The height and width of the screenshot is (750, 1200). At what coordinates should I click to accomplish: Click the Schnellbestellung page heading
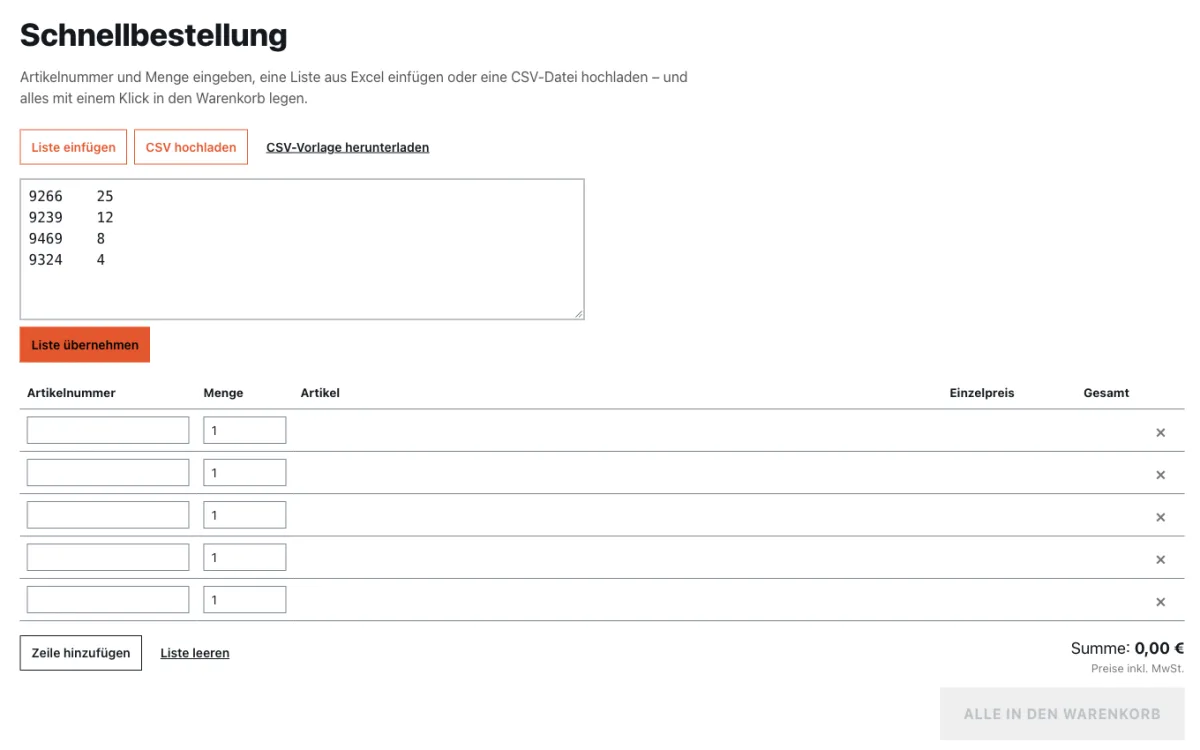[x=154, y=36]
